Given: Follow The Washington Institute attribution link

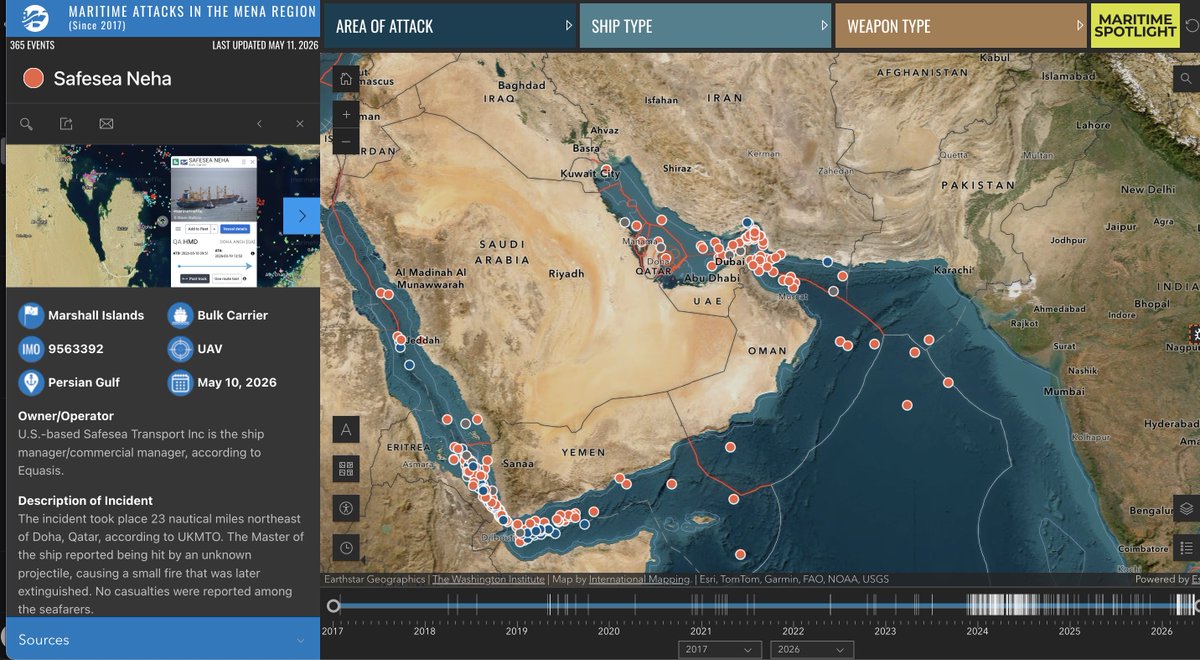Looking at the screenshot, I should click(x=489, y=579).
